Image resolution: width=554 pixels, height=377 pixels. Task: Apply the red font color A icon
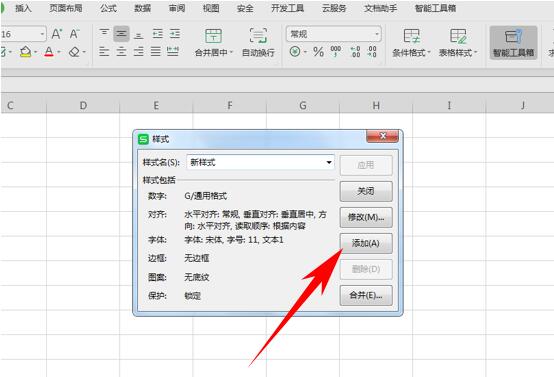tap(49, 52)
